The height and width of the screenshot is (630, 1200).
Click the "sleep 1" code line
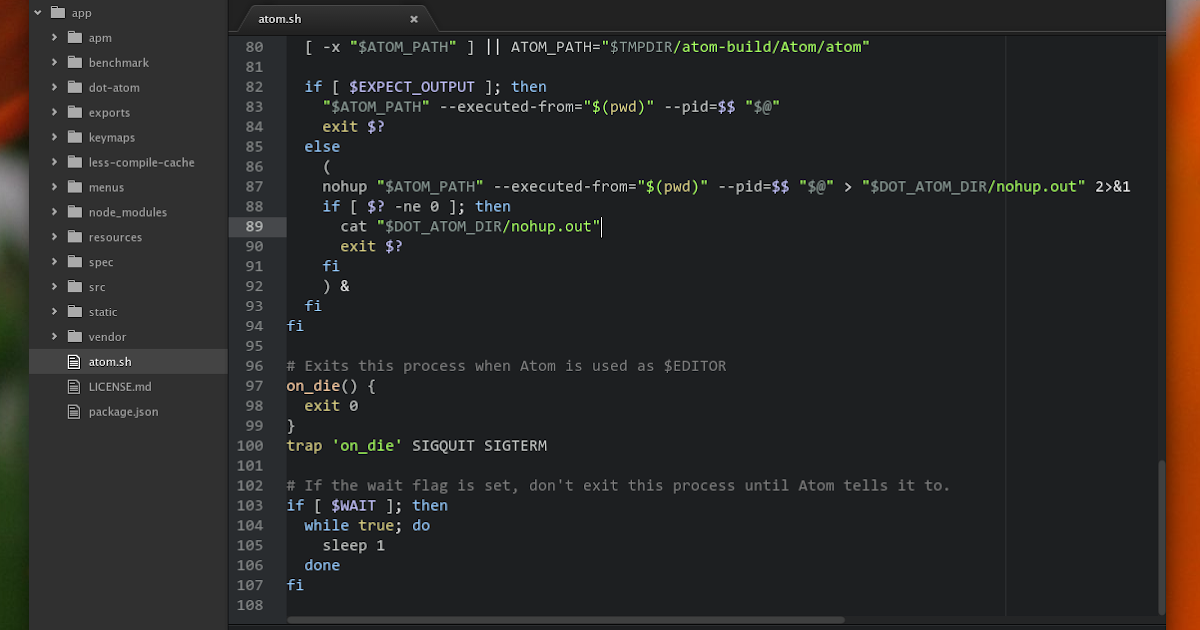pos(353,546)
